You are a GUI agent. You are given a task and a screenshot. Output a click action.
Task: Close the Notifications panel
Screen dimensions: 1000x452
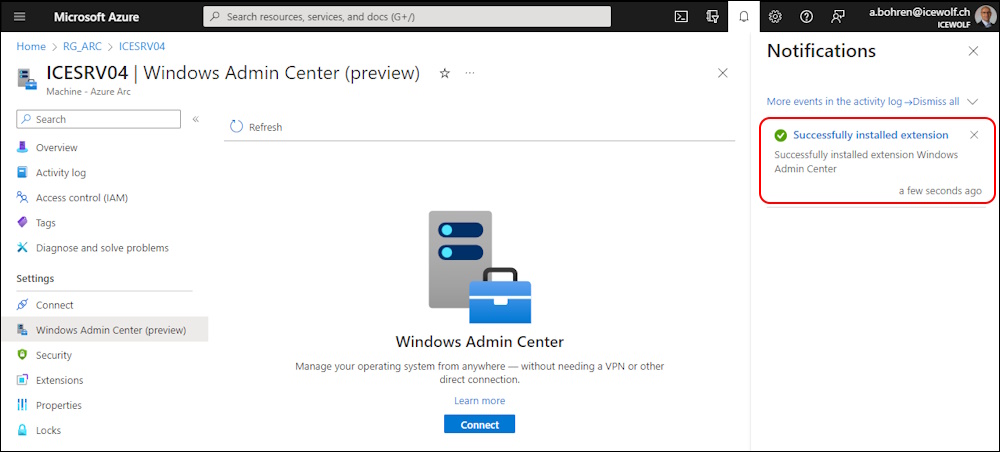click(973, 52)
